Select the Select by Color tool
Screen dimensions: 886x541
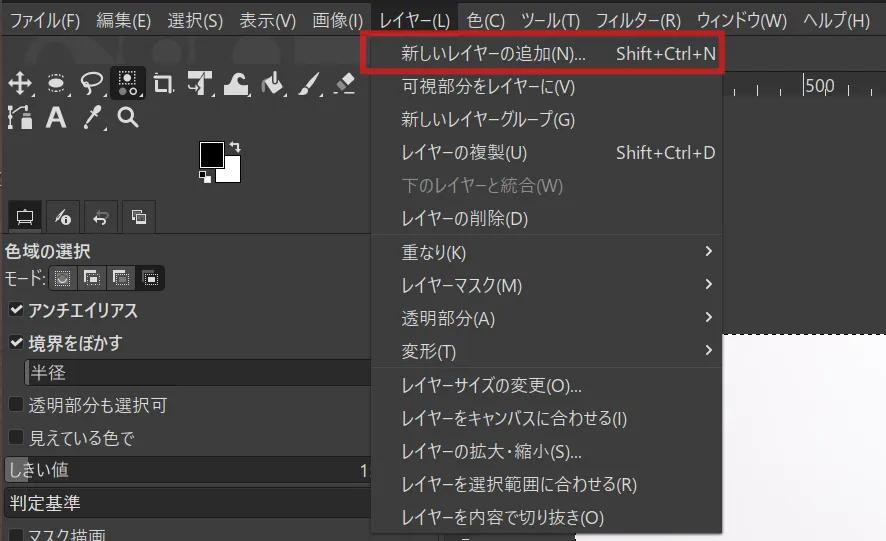(128, 84)
